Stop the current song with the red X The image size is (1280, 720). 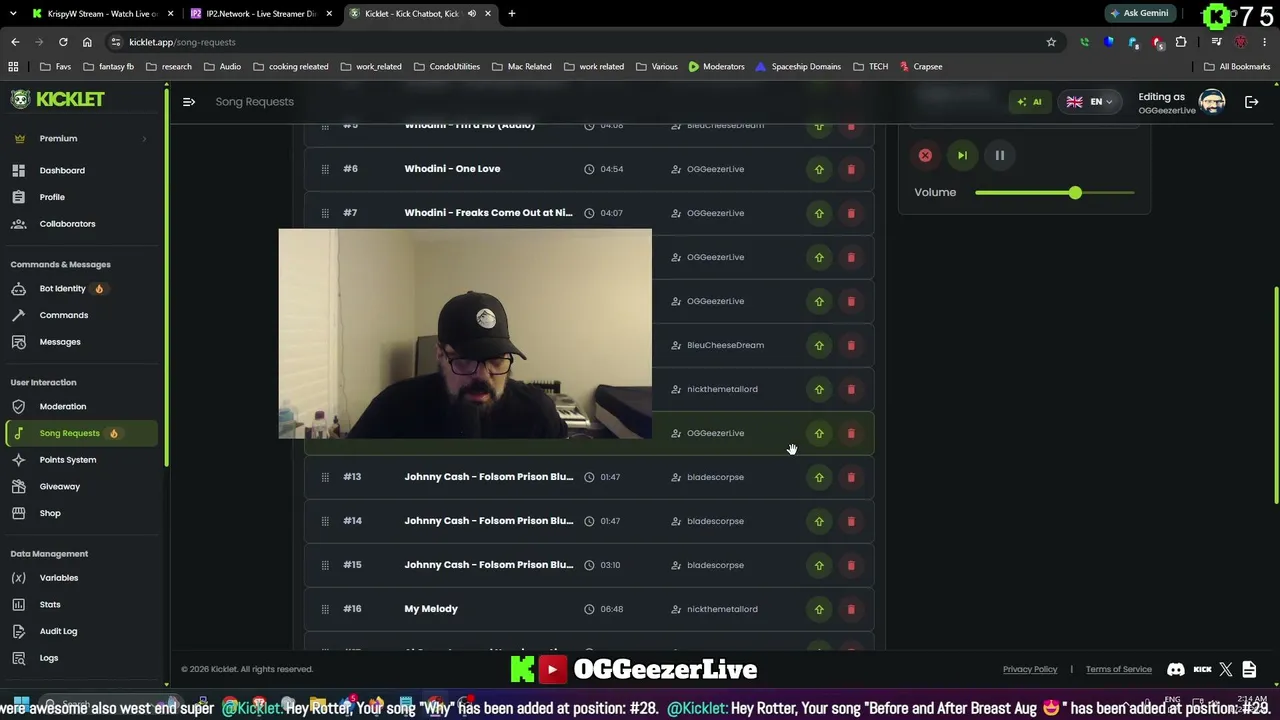coord(925,156)
